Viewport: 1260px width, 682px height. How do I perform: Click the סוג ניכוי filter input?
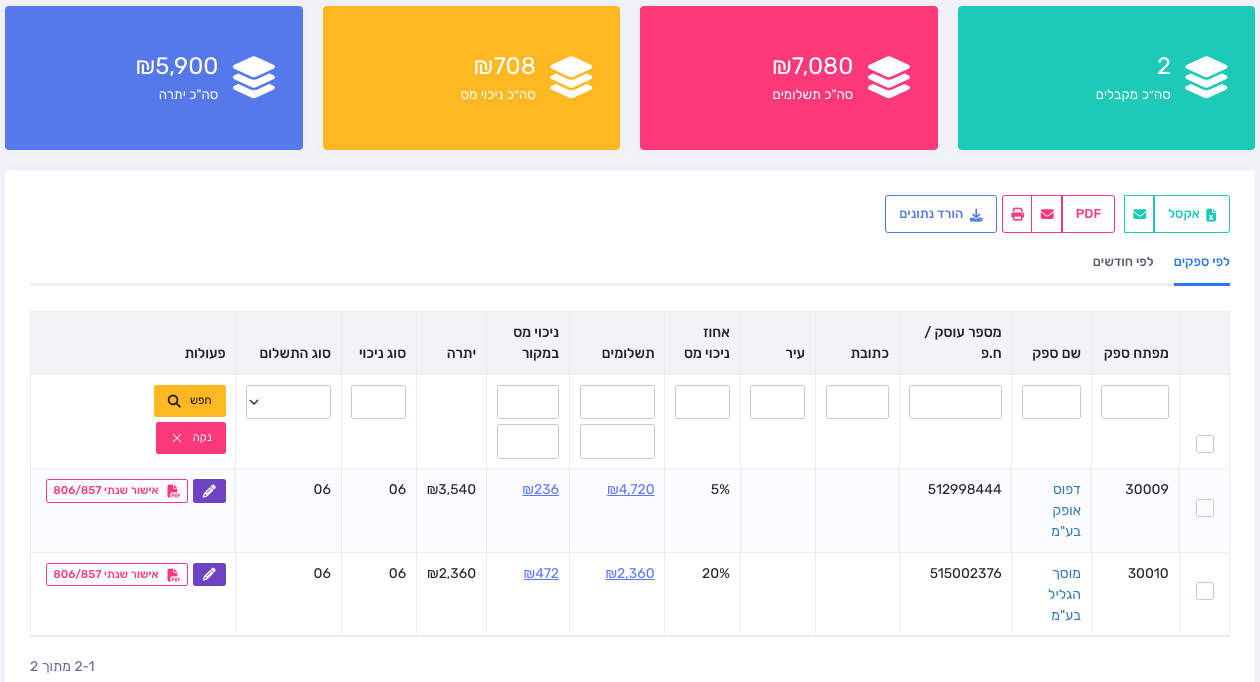pyautogui.click(x=378, y=402)
